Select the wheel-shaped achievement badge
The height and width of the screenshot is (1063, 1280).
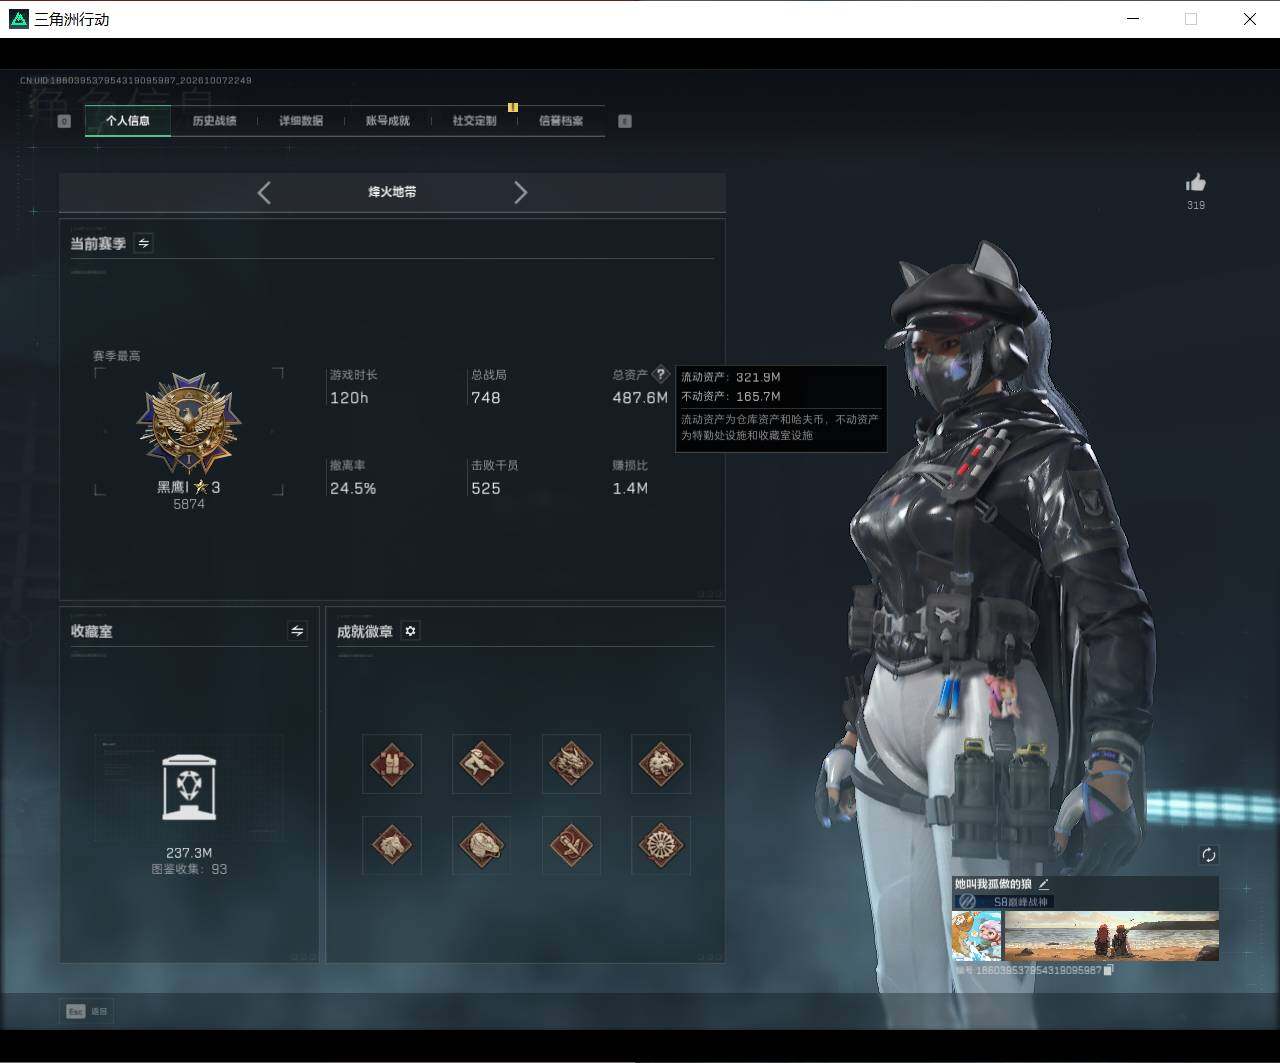(x=661, y=845)
